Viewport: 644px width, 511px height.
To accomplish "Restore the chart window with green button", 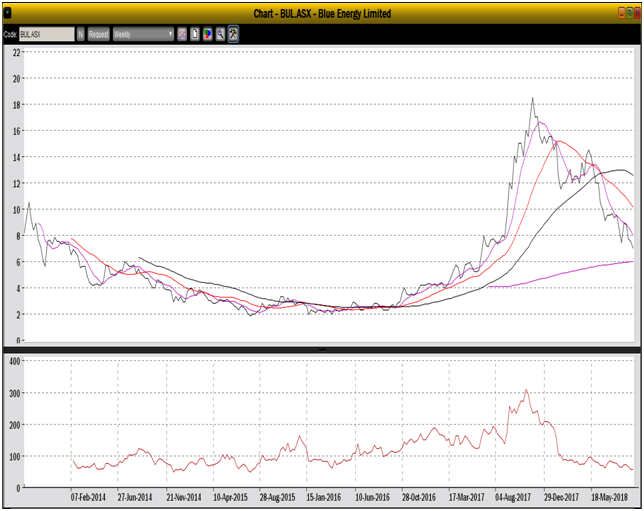I will [630, 13].
